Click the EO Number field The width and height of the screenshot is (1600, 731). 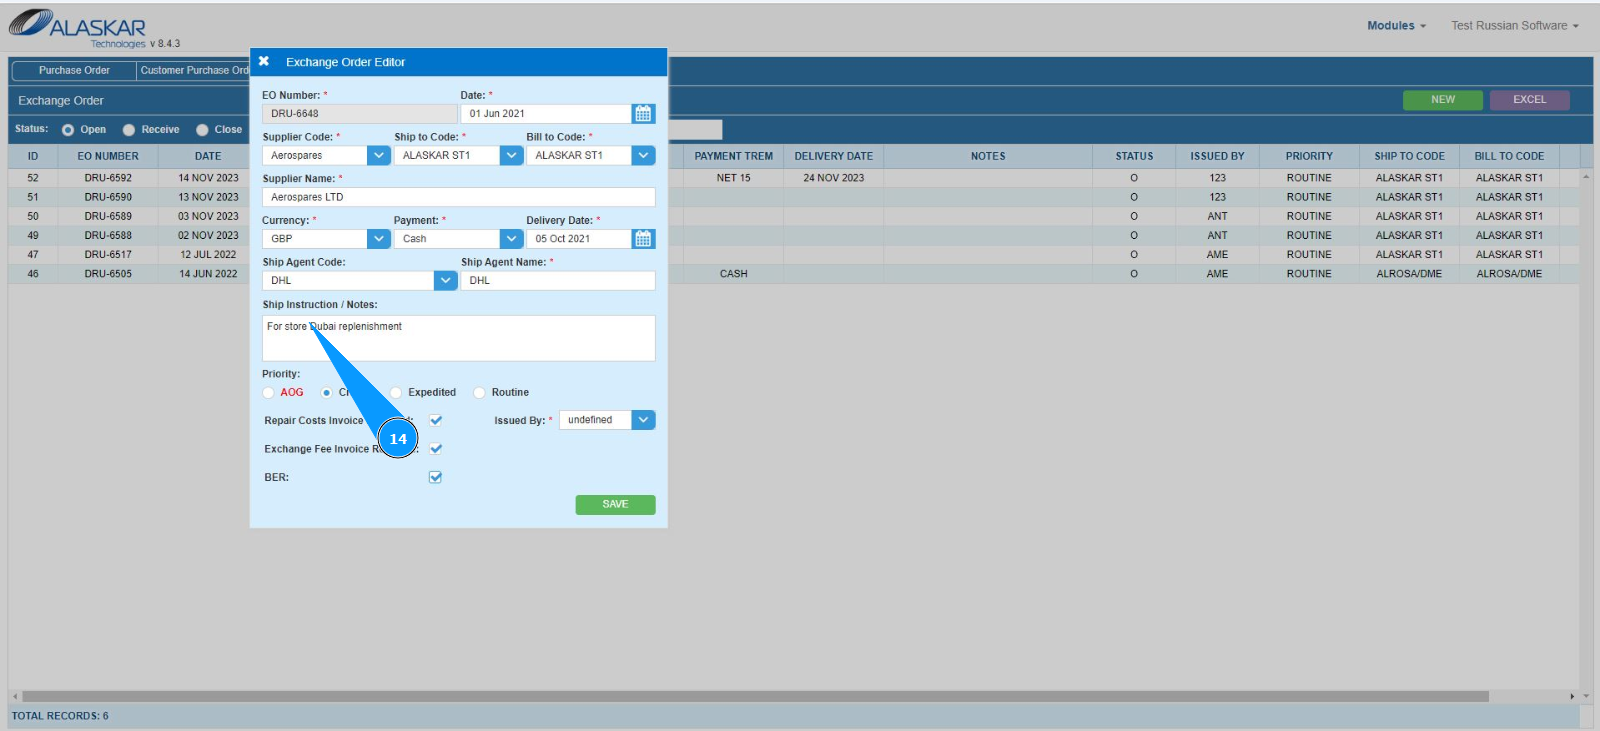click(360, 114)
